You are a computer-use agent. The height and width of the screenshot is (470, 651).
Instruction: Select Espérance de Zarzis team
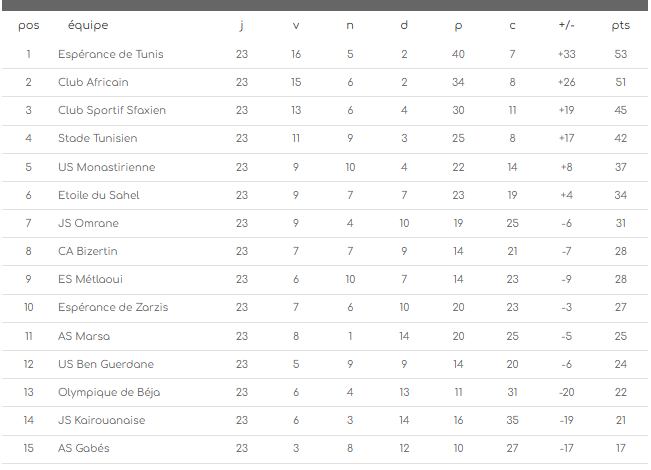coord(113,307)
